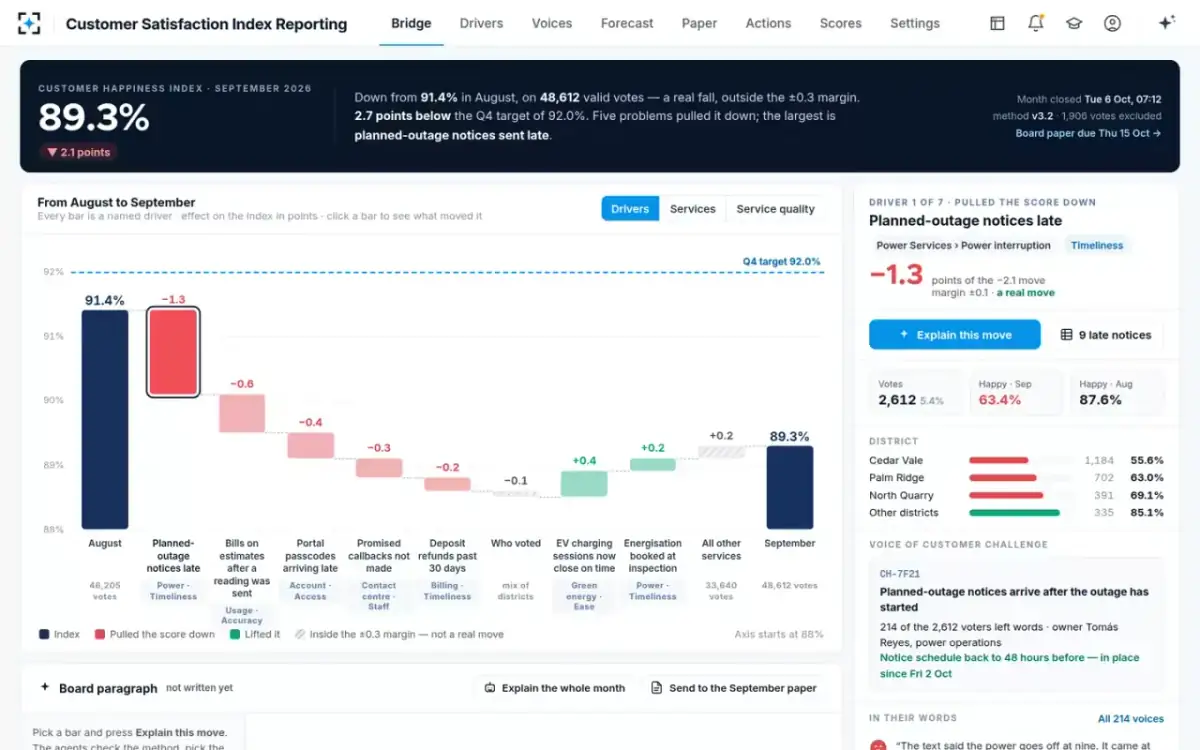This screenshot has width=1200, height=750.
Task: Open the sparkle assistant icon
Action: click(x=1166, y=23)
